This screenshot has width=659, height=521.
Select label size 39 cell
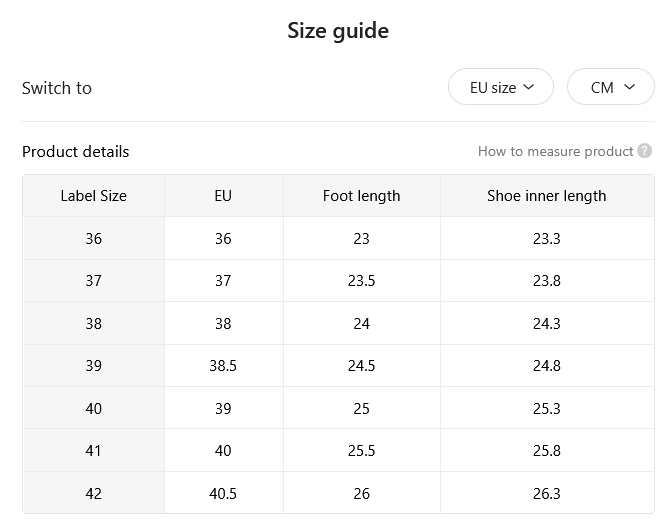[94, 366]
